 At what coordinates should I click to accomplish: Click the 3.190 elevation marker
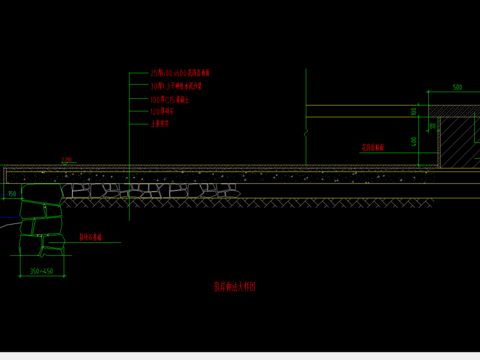point(67,160)
